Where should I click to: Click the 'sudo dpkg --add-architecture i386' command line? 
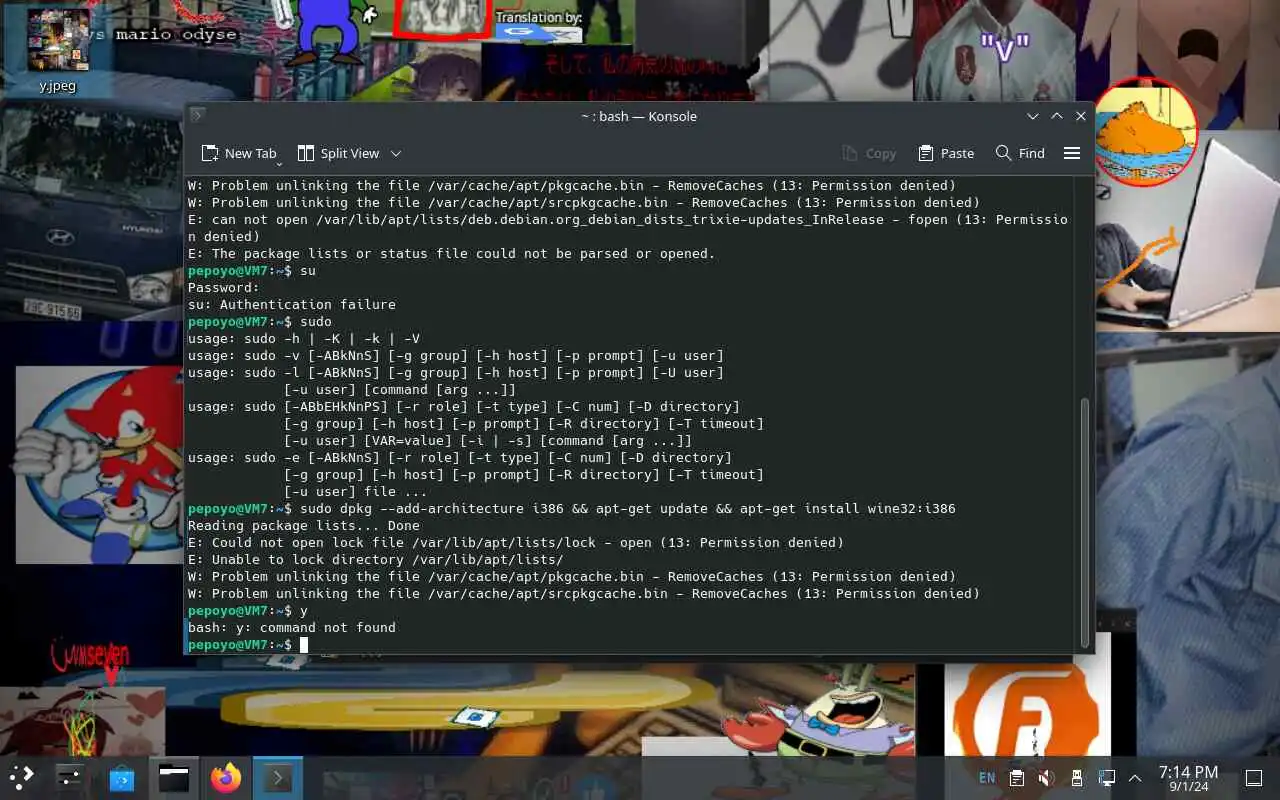(x=571, y=509)
